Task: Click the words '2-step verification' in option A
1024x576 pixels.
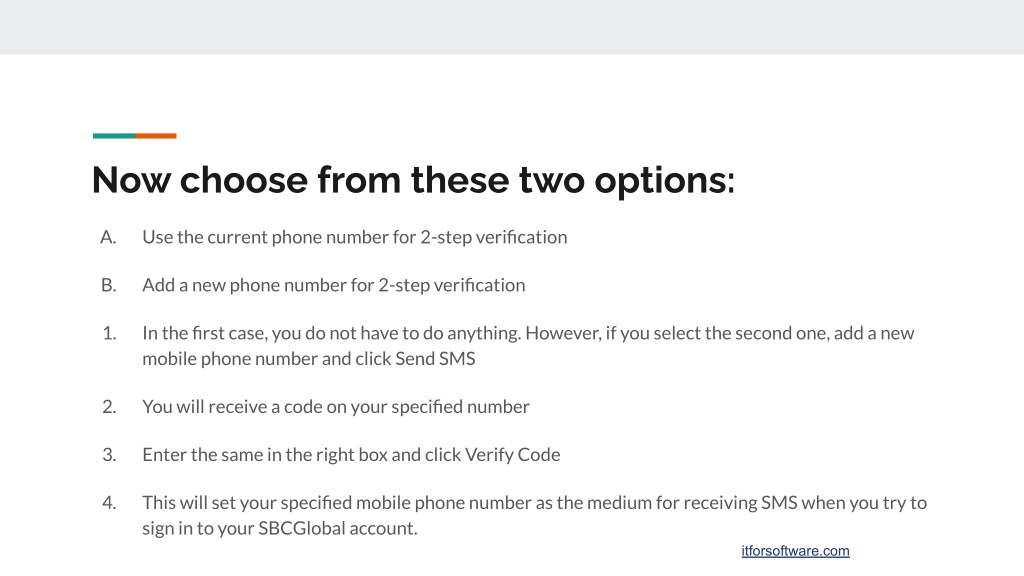Action: (x=494, y=237)
